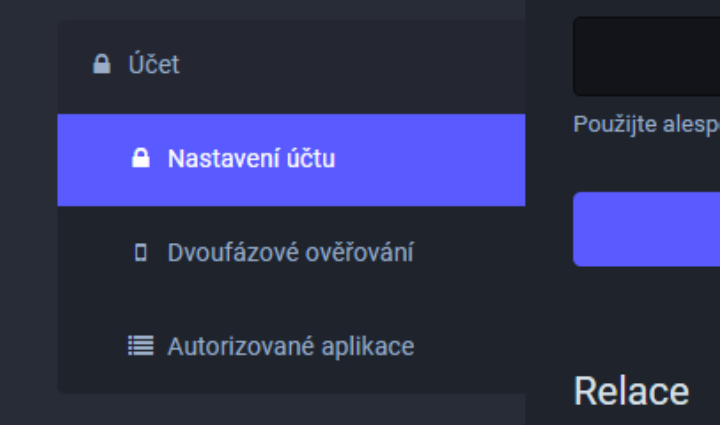Image resolution: width=720 pixels, height=425 pixels.
Task: Click the lock icon beside Účet
Action: [101, 65]
